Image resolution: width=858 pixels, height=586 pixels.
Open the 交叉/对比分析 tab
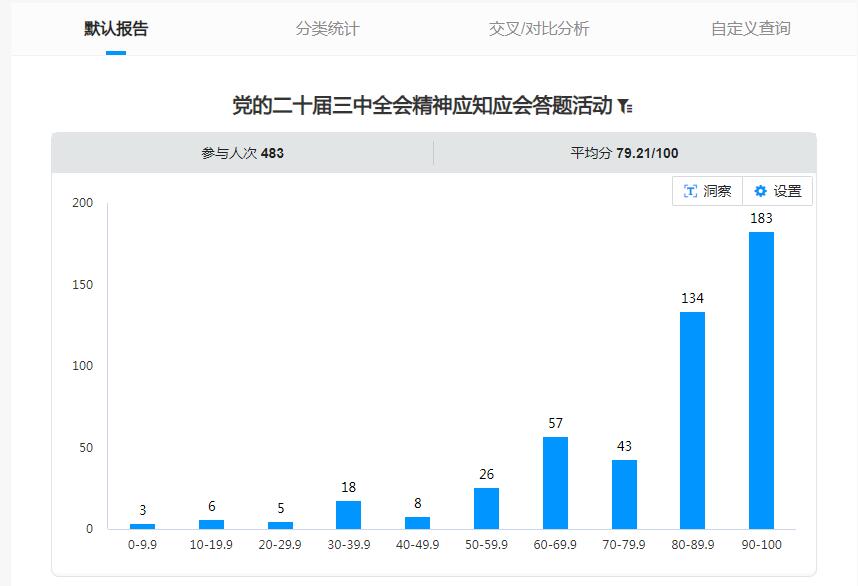(x=539, y=28)
